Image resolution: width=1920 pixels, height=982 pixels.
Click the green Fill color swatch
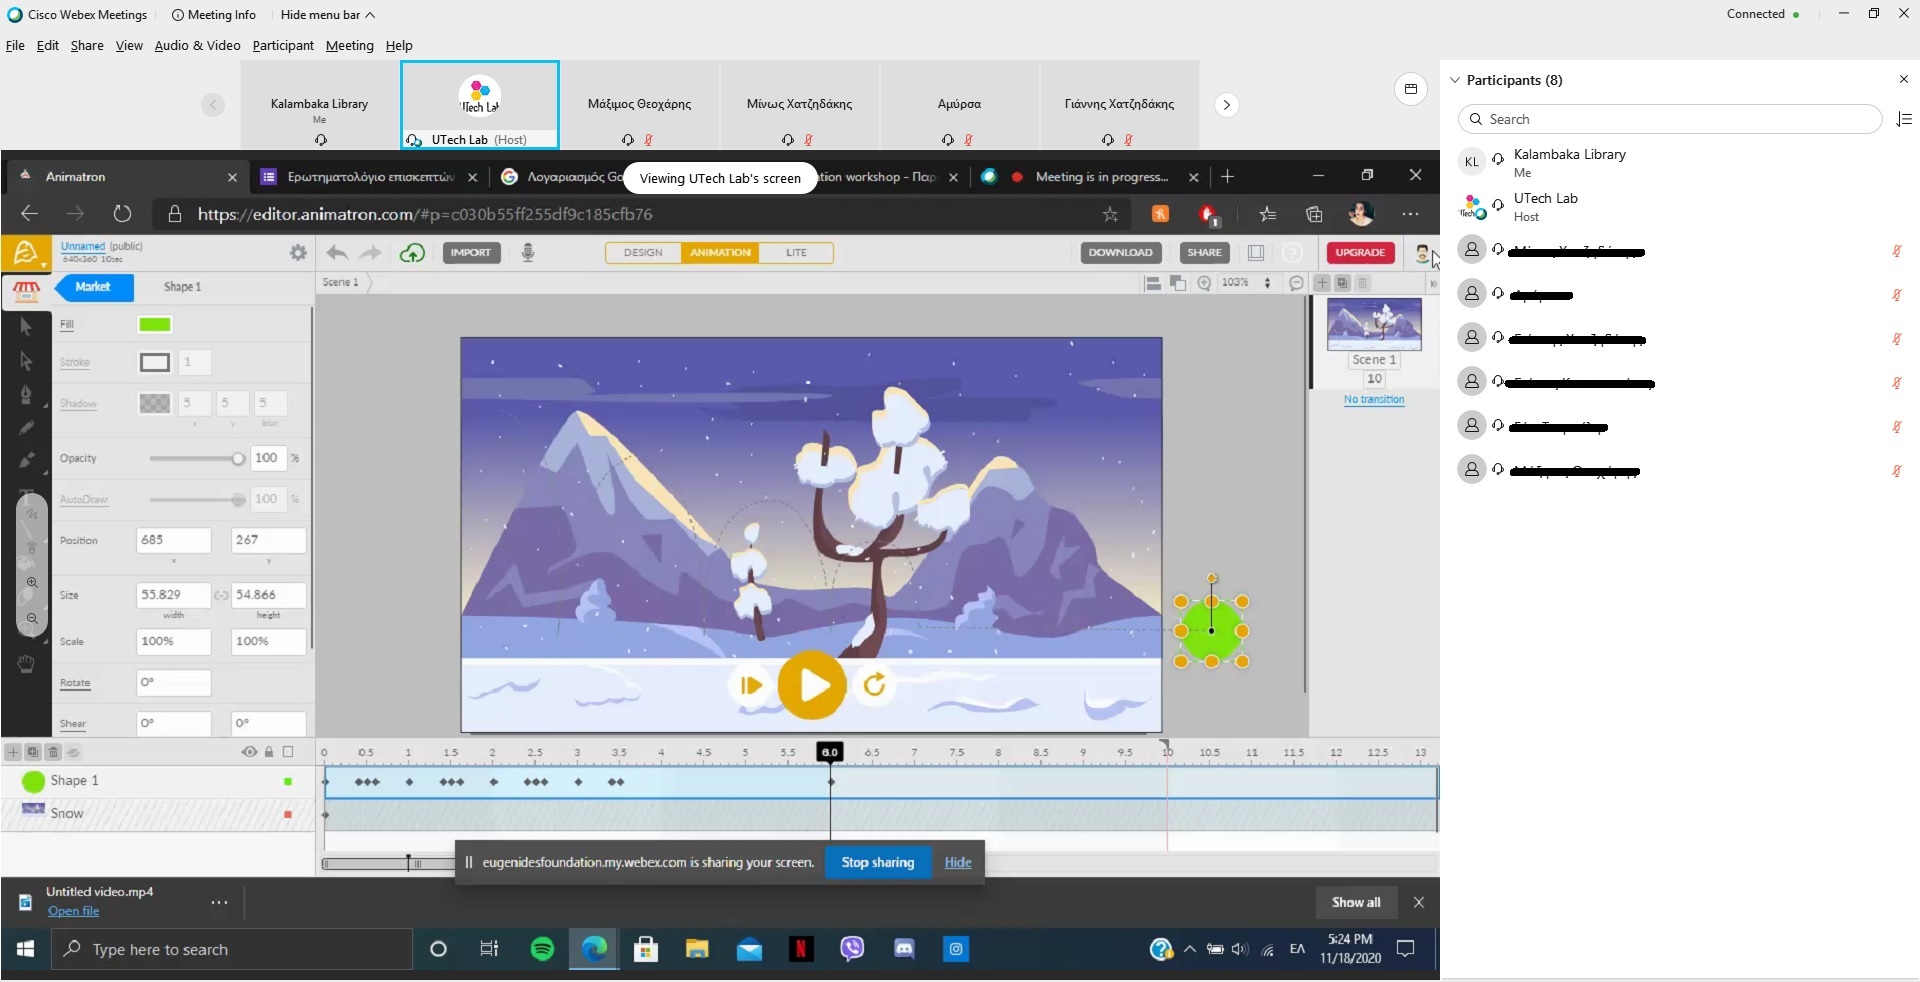155,324
